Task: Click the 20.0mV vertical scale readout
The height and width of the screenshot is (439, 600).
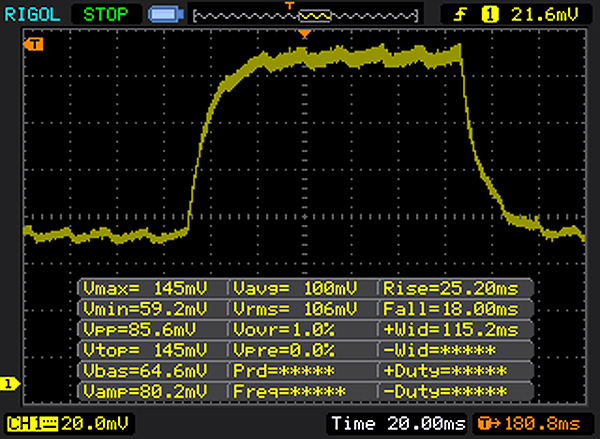Action: click(x=95, y=424)
